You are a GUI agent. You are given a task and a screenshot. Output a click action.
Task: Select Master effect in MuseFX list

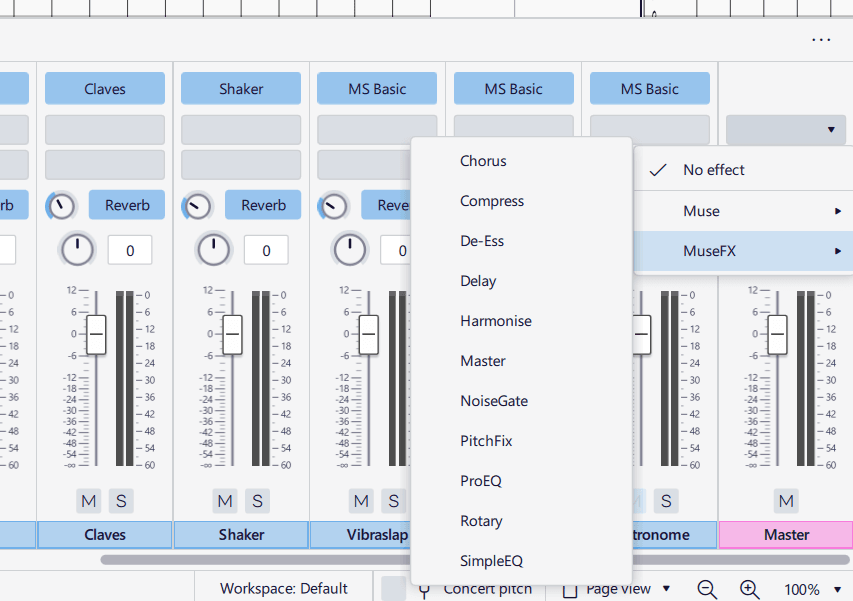(521, 361)
